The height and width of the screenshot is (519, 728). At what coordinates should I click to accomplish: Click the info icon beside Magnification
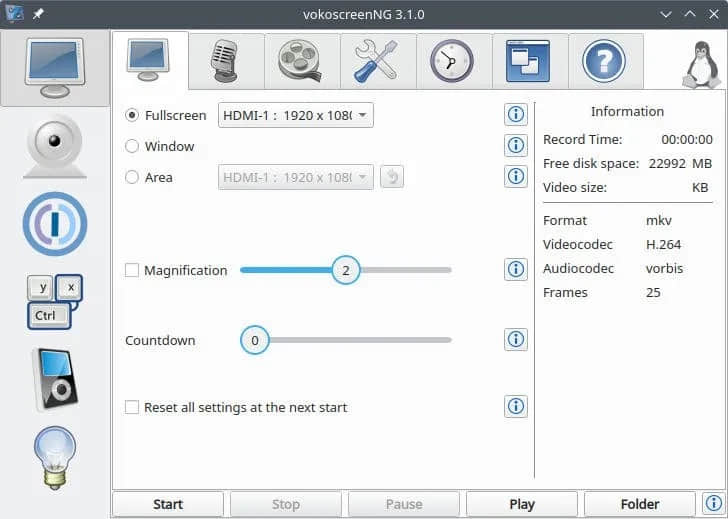point(516,269)
